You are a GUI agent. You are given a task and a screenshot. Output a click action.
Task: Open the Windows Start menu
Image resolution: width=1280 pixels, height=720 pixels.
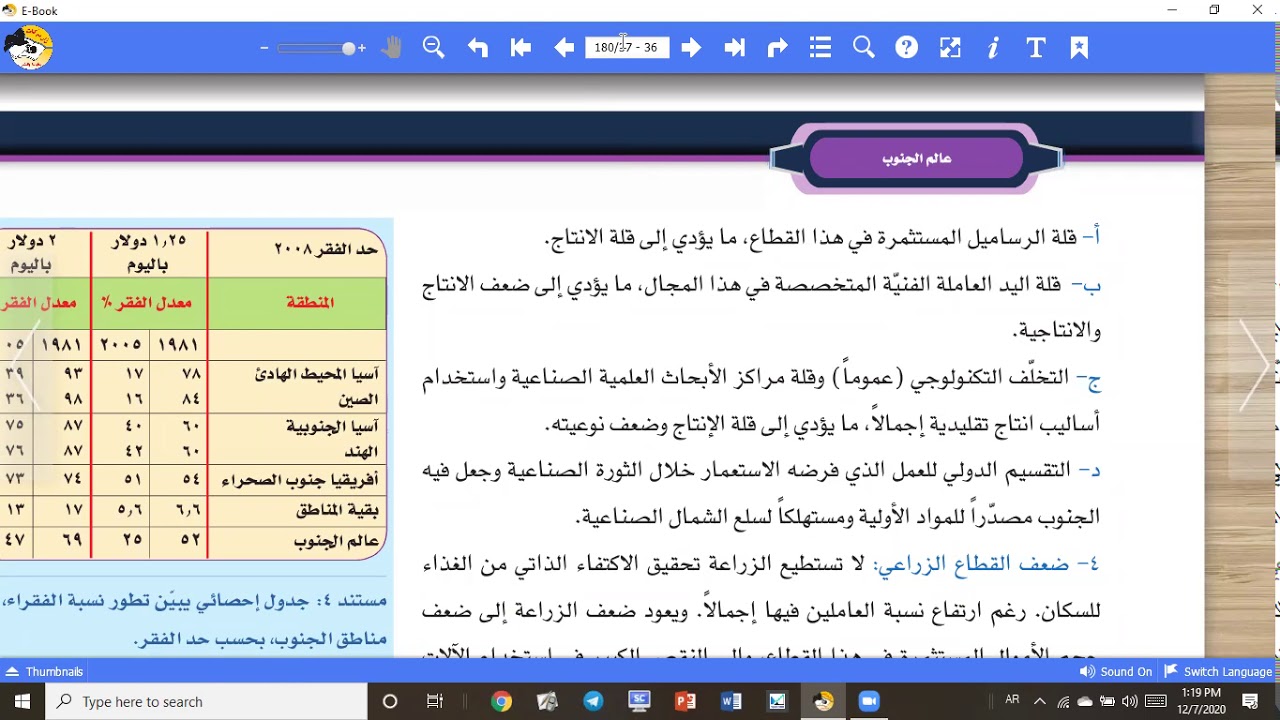tap(22, 701)
